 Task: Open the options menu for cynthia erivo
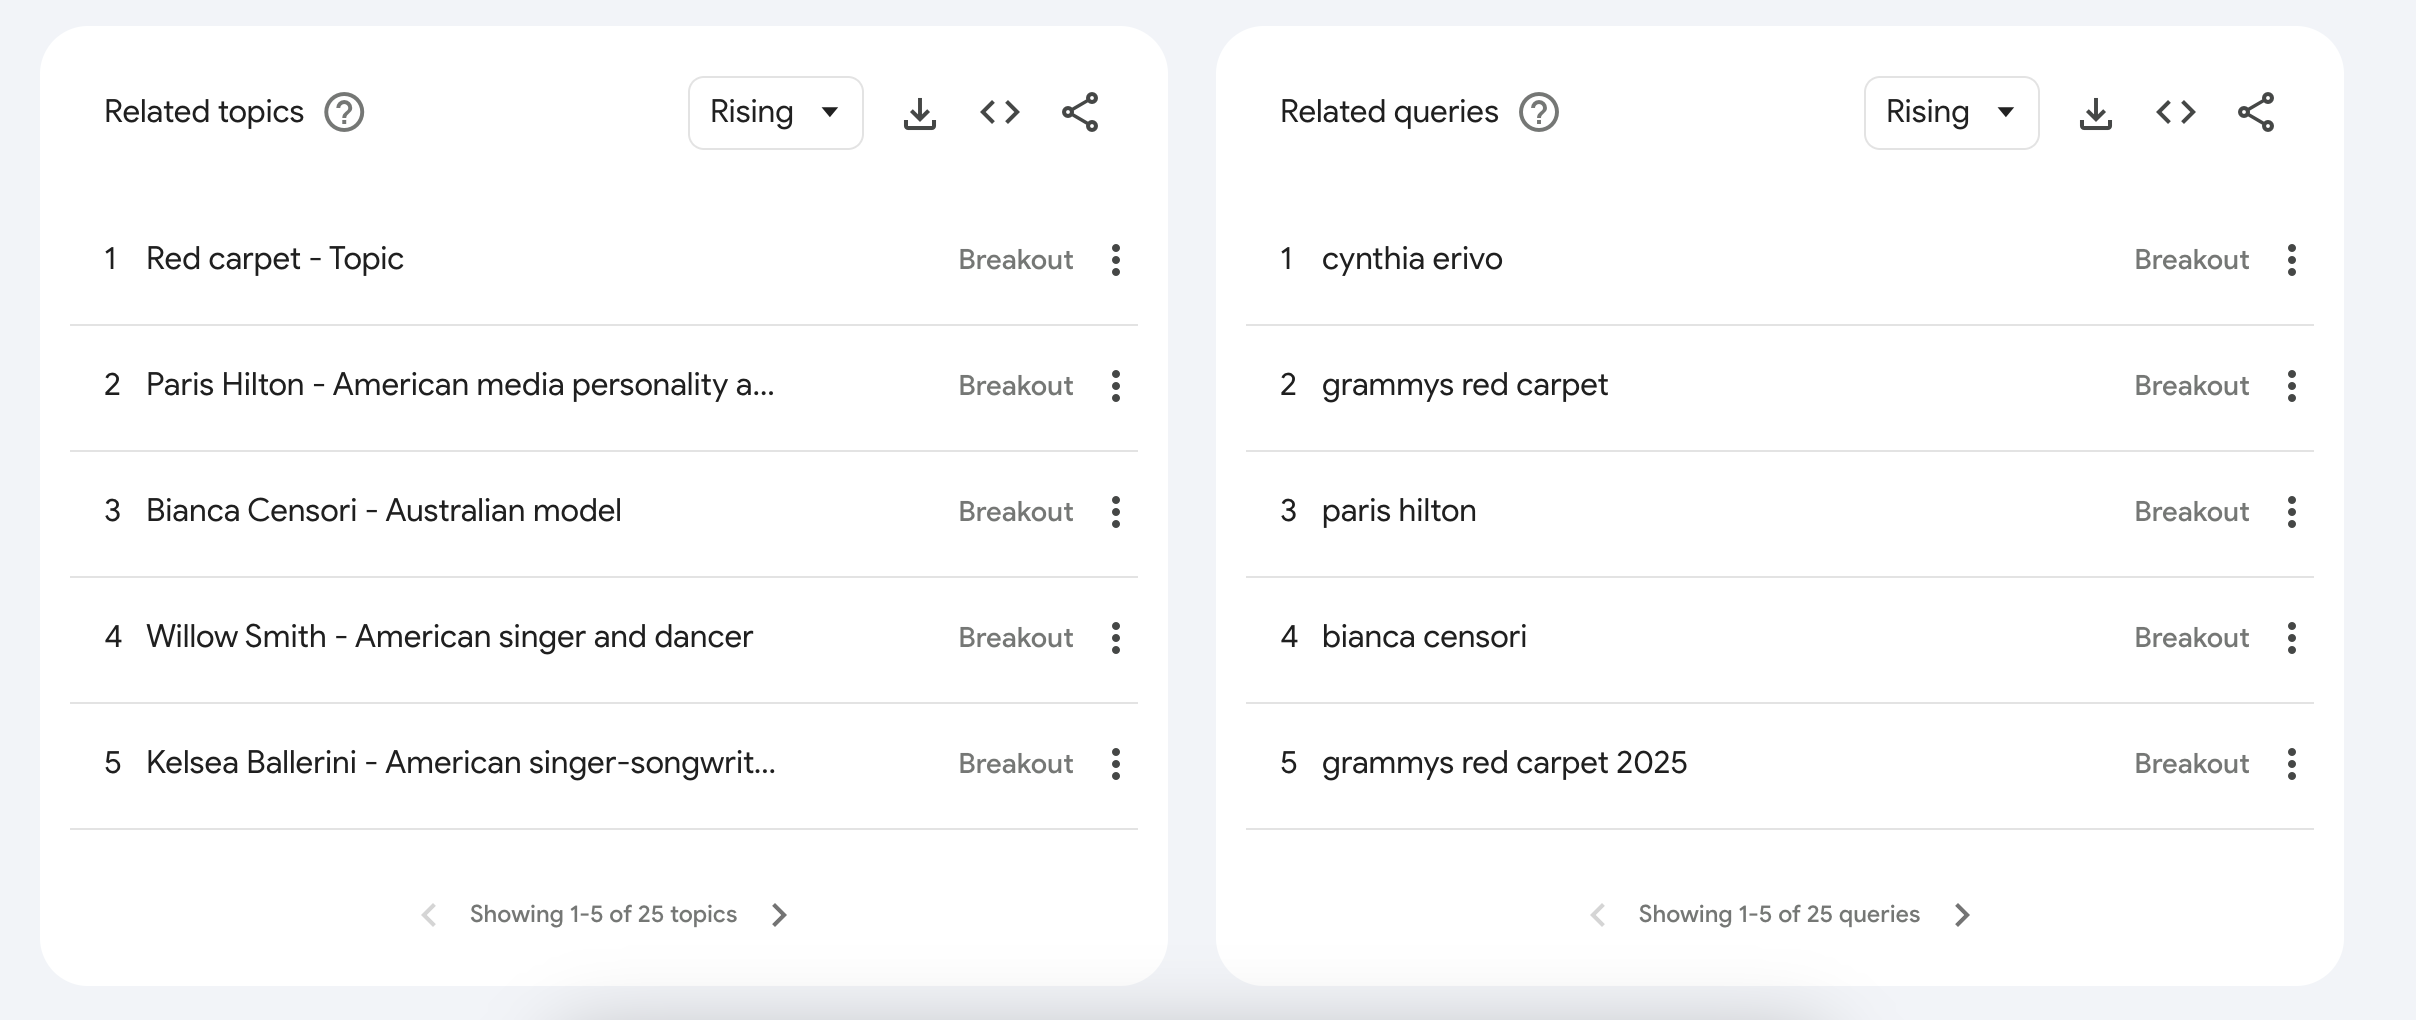tap(2292, 260)
